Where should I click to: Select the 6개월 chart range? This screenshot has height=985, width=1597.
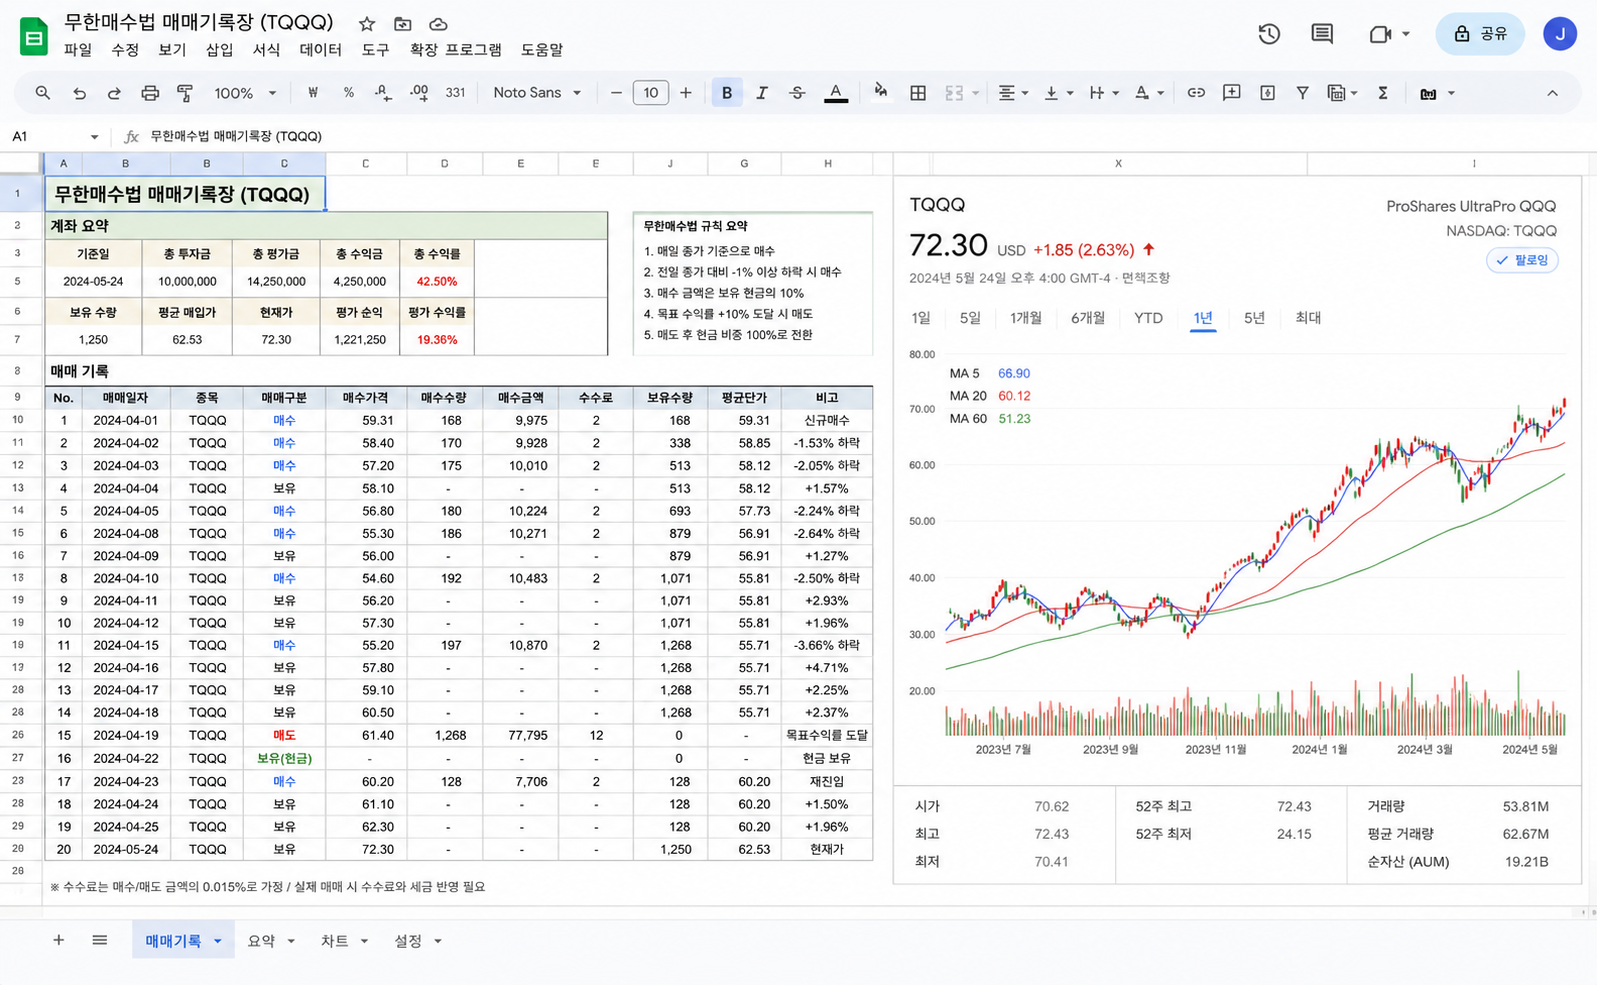pos(1088,318)
